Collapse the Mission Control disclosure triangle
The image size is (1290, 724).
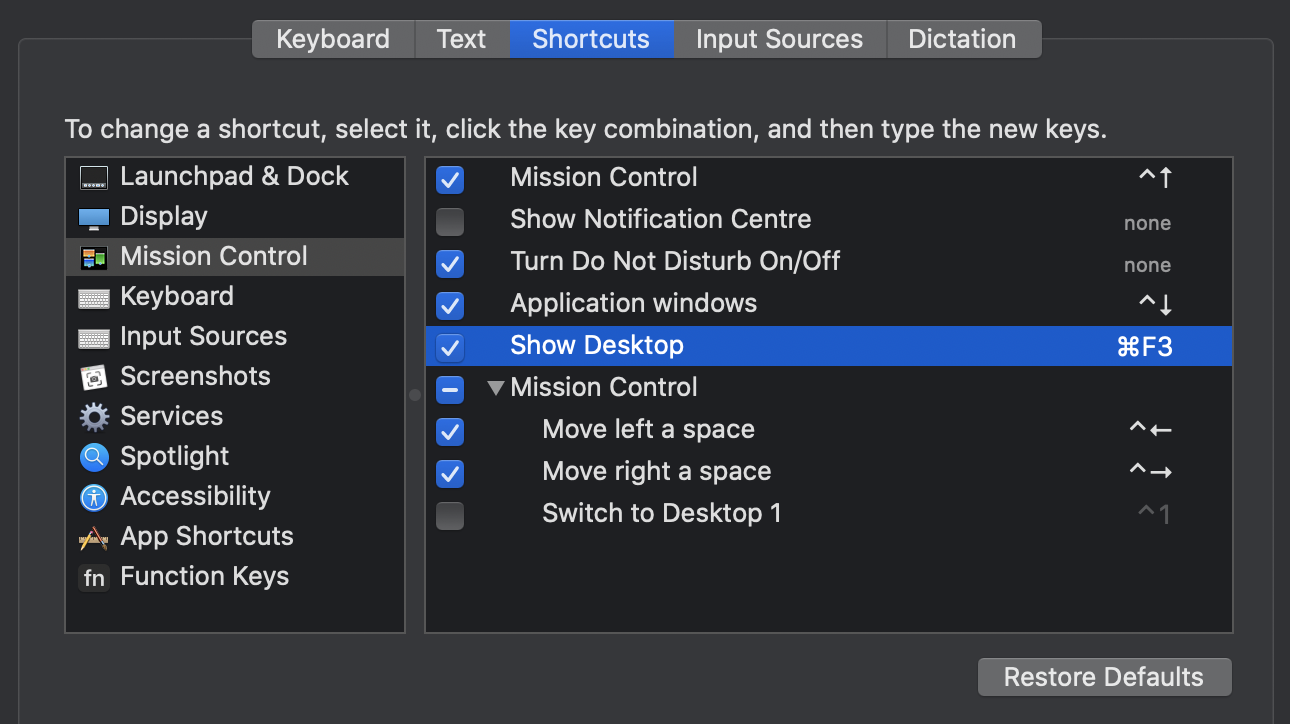coord(496,388)
